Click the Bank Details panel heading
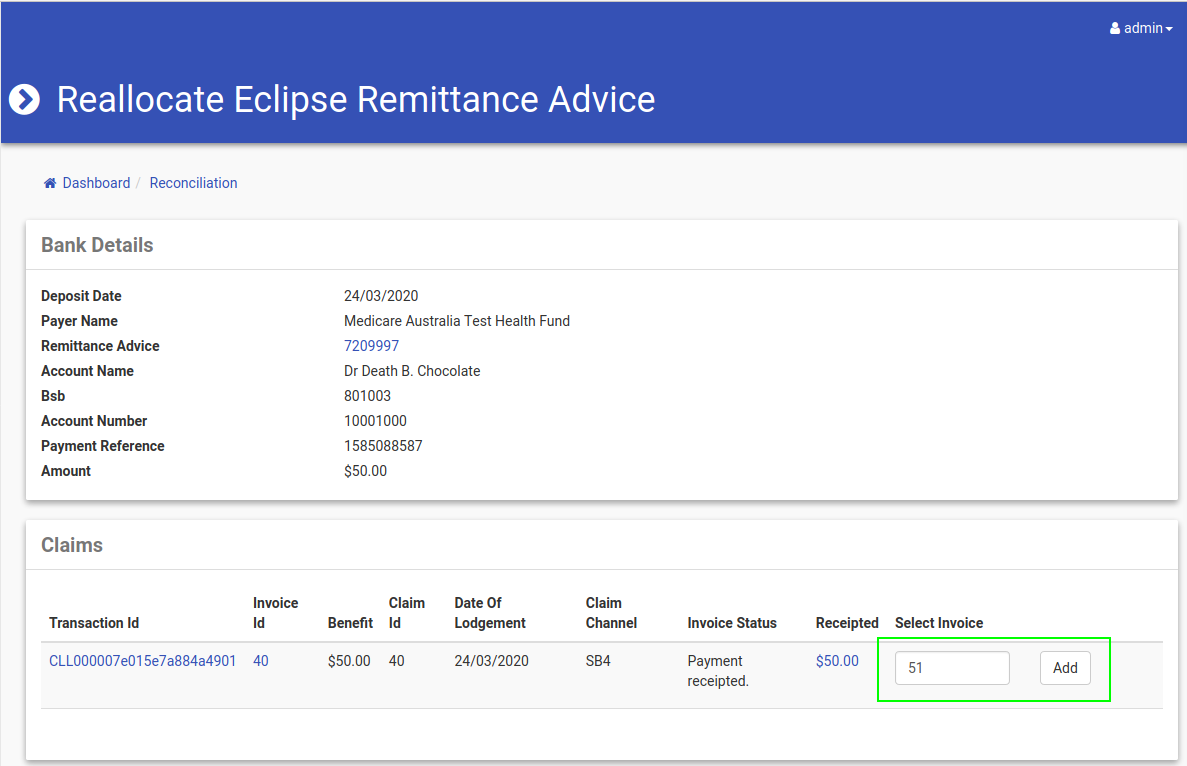1187x766 pixels. coord(97,245)
